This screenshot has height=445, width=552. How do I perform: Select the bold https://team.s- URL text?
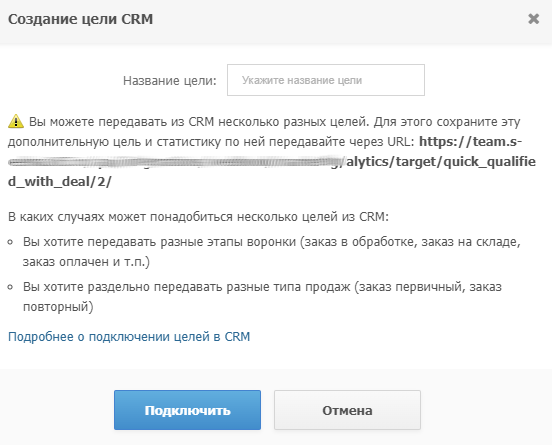click(x=470, y=141)
